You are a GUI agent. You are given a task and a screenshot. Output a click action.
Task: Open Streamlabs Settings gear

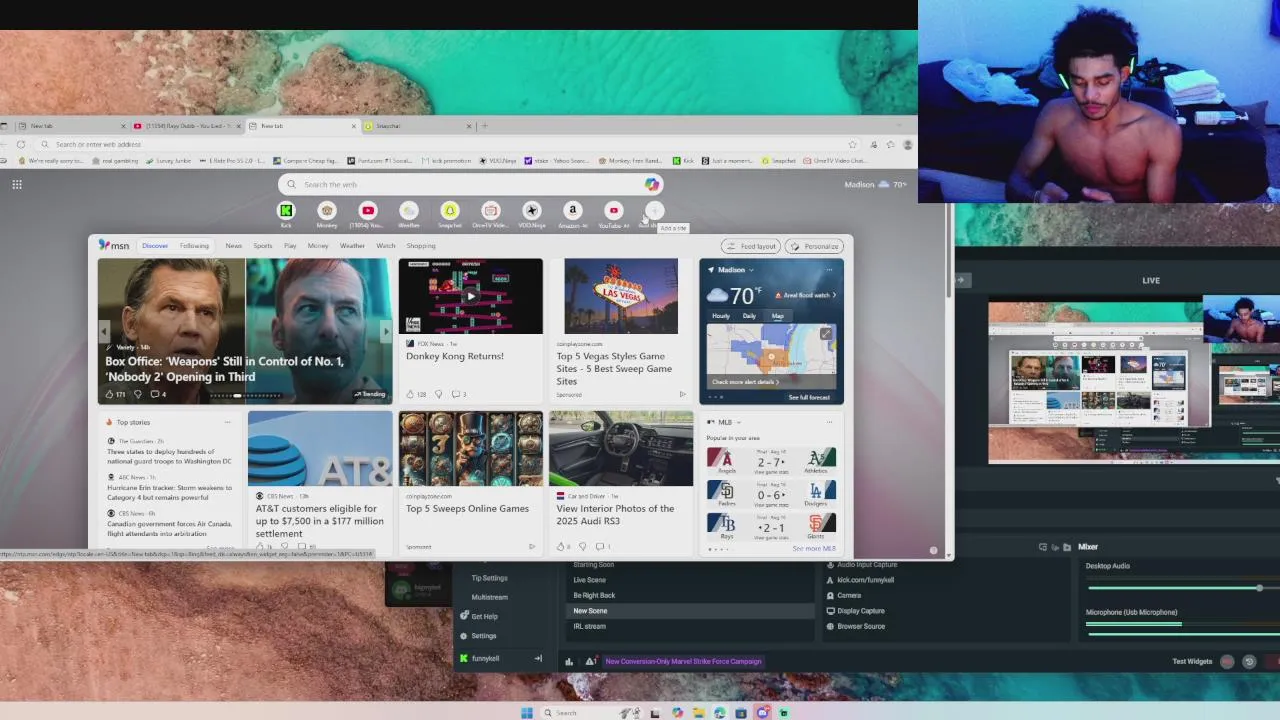(463, 636)
